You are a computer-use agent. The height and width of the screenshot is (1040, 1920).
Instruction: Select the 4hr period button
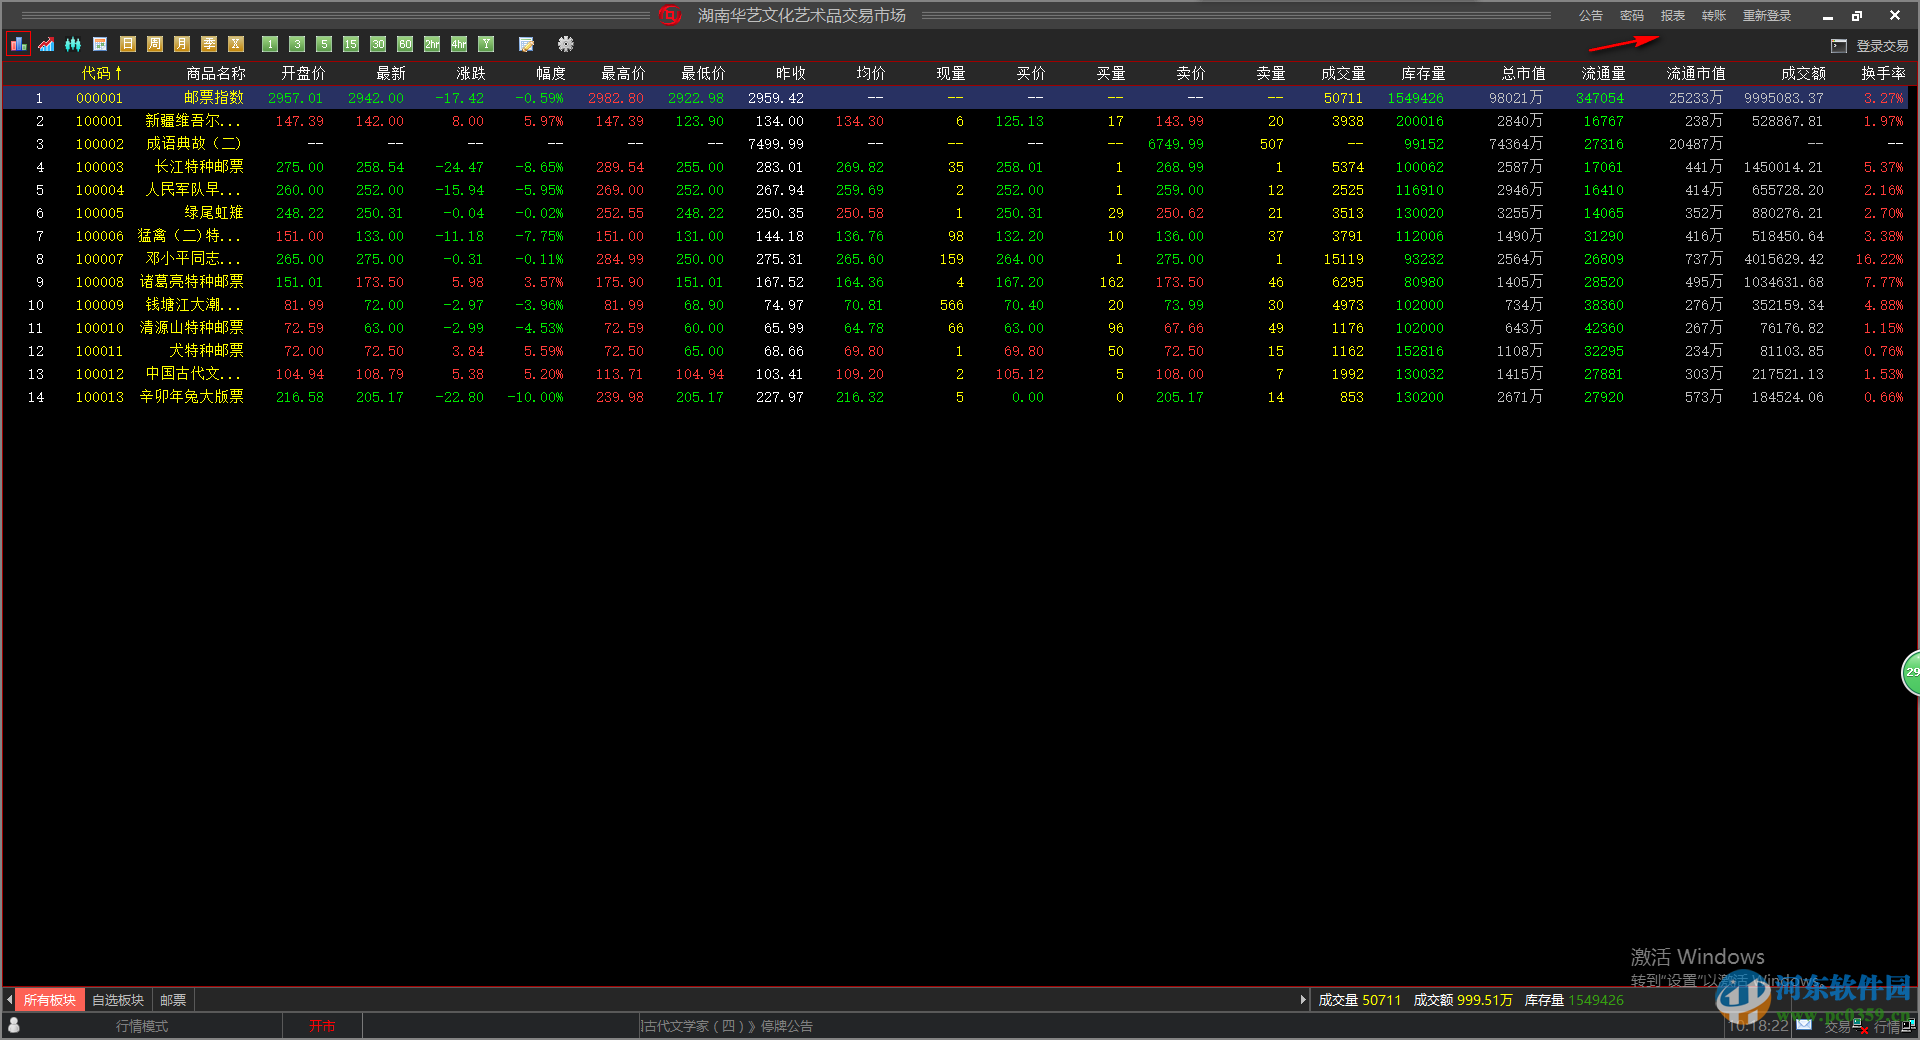click(x=459, y=44)
